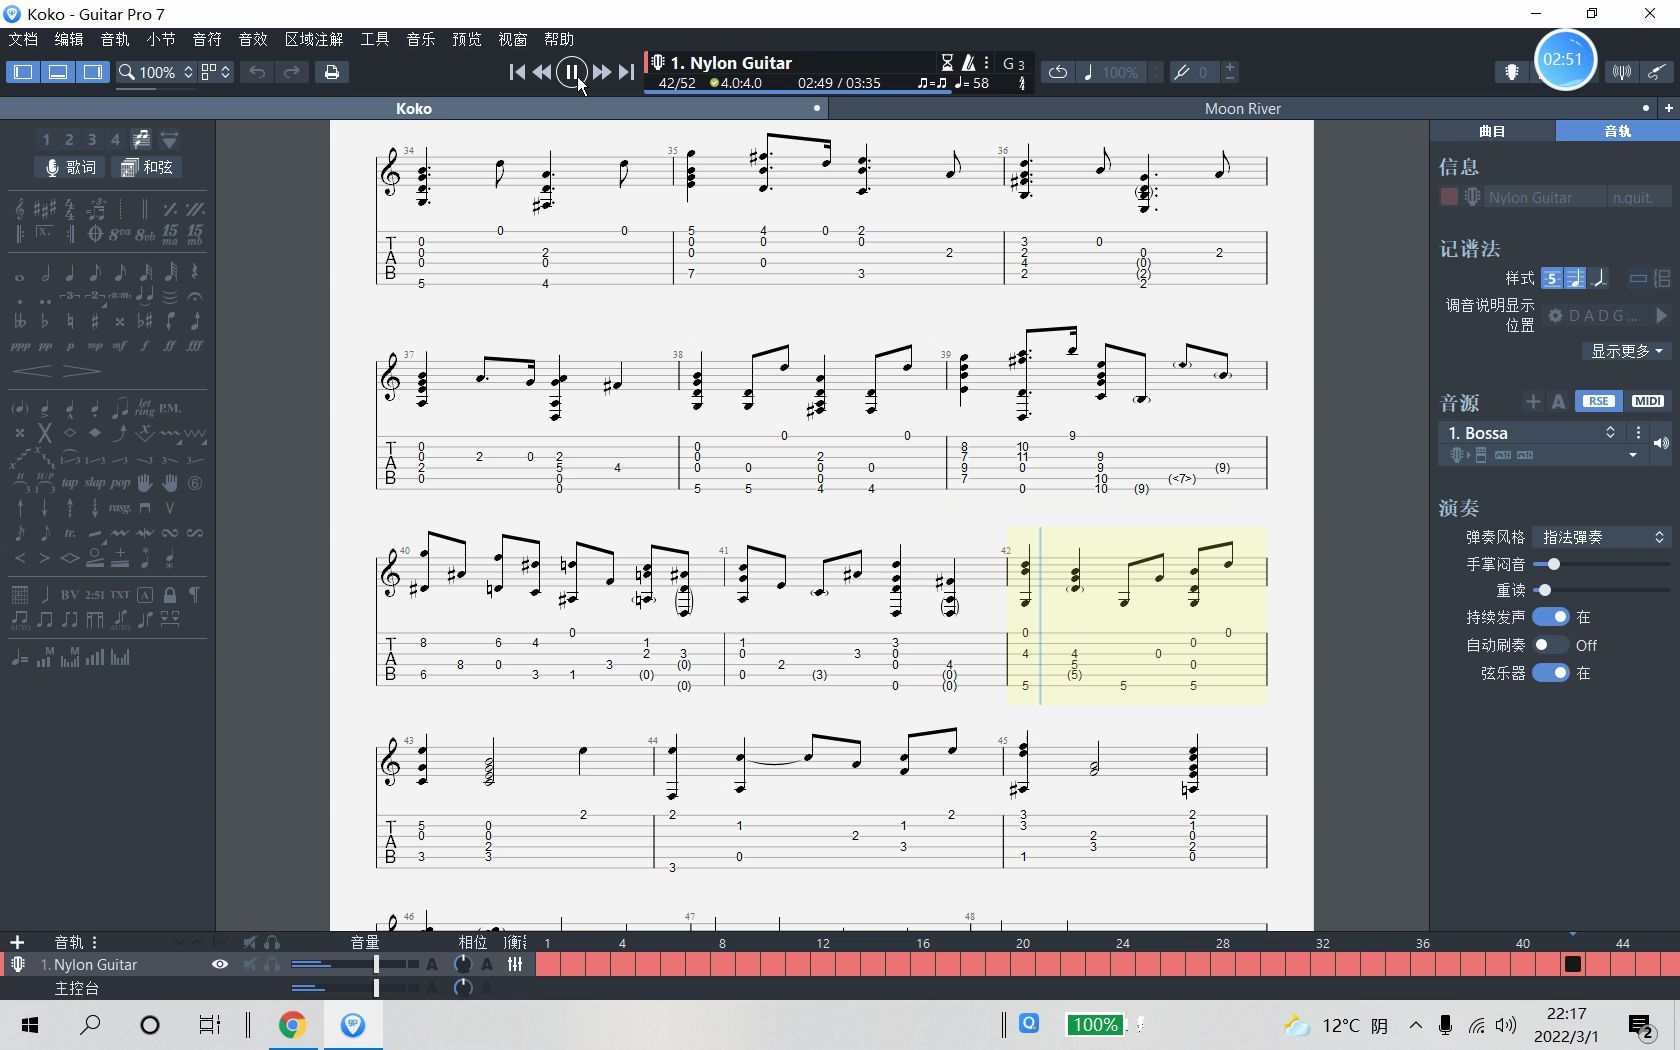Open the line-in guitar cable icon
The image size is (1680, 1050).
[1657, 72]
